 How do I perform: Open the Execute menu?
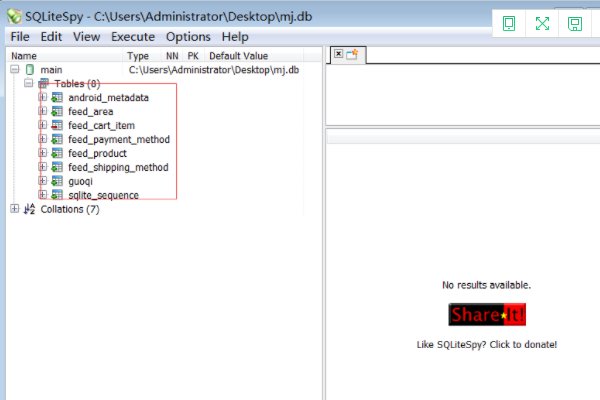[x=132, y=36]
